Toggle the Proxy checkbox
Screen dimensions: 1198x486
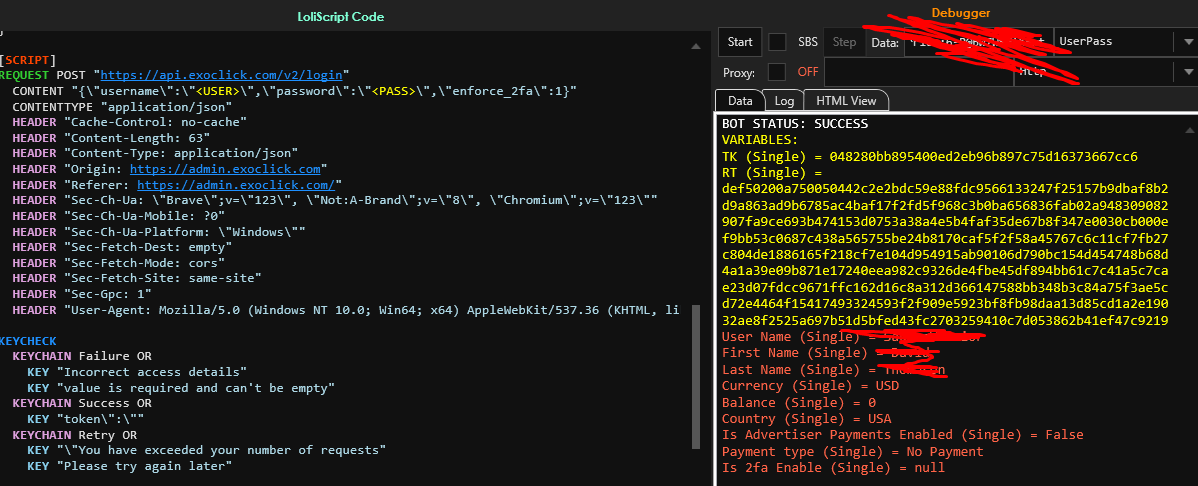click(777, 72)
